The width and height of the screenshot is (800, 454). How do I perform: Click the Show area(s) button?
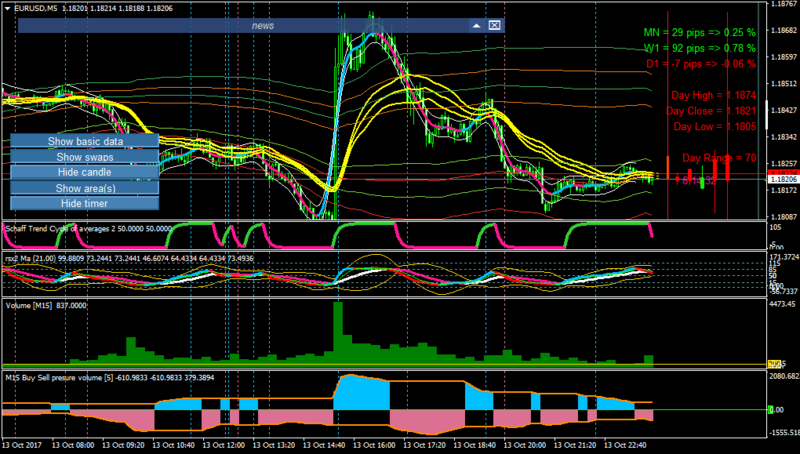pyautogui.click(x=85, y=188)
